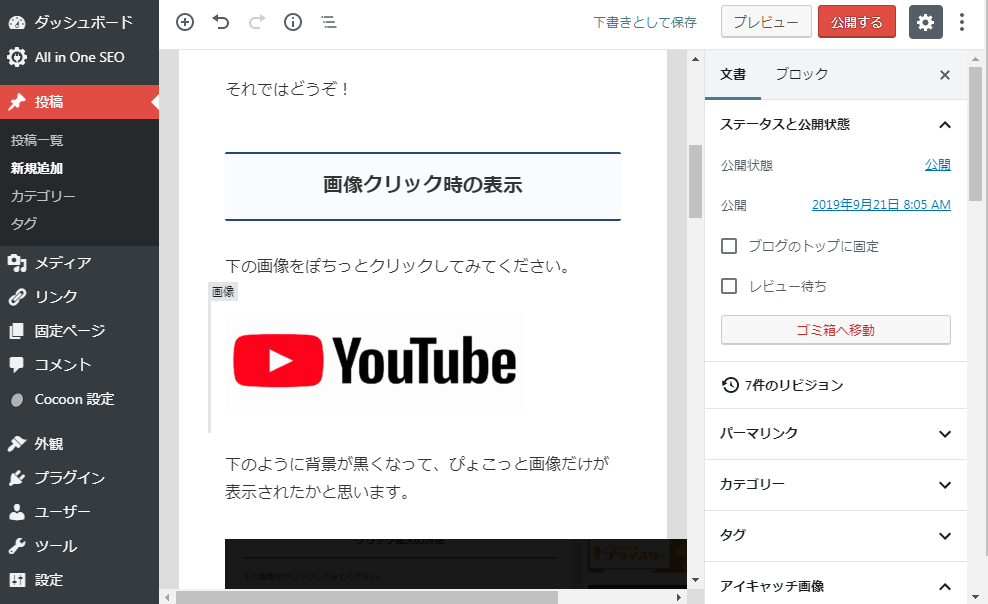The height and width of the screenshot is (604, 988).
Task: Click the 公開 visibility link
Action: click(x=938, y=164)
